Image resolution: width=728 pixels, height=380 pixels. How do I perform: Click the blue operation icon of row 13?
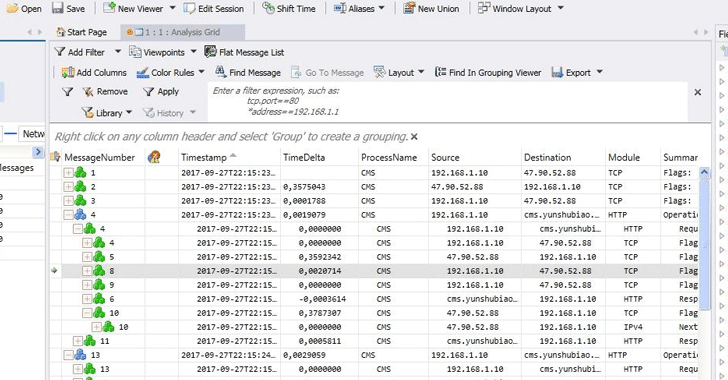point(80,355)
